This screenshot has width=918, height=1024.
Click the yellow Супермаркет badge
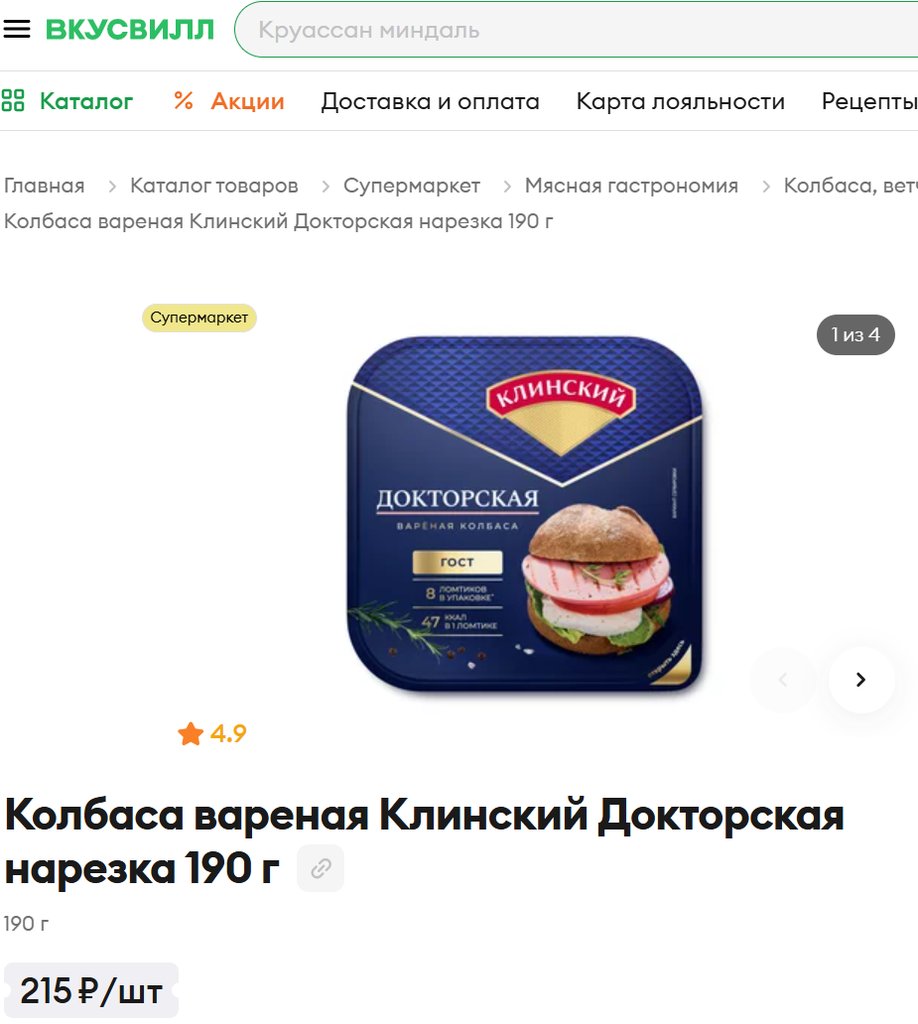[x=199, y=318]
